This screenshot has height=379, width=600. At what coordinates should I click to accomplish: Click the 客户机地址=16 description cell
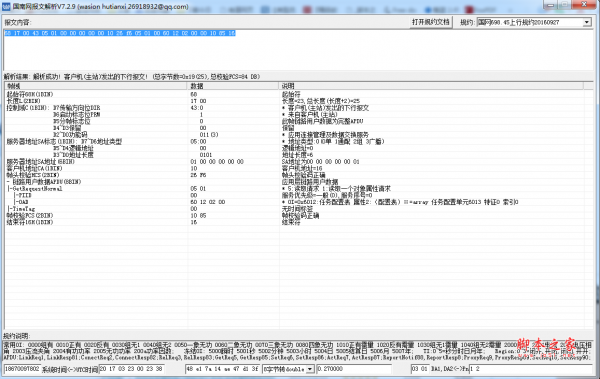(302, 168)
